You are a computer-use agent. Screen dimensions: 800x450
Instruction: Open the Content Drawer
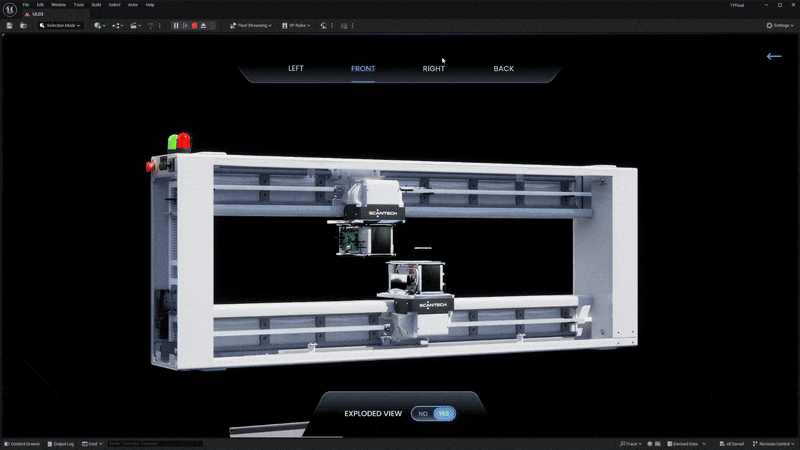coord(21,443)
